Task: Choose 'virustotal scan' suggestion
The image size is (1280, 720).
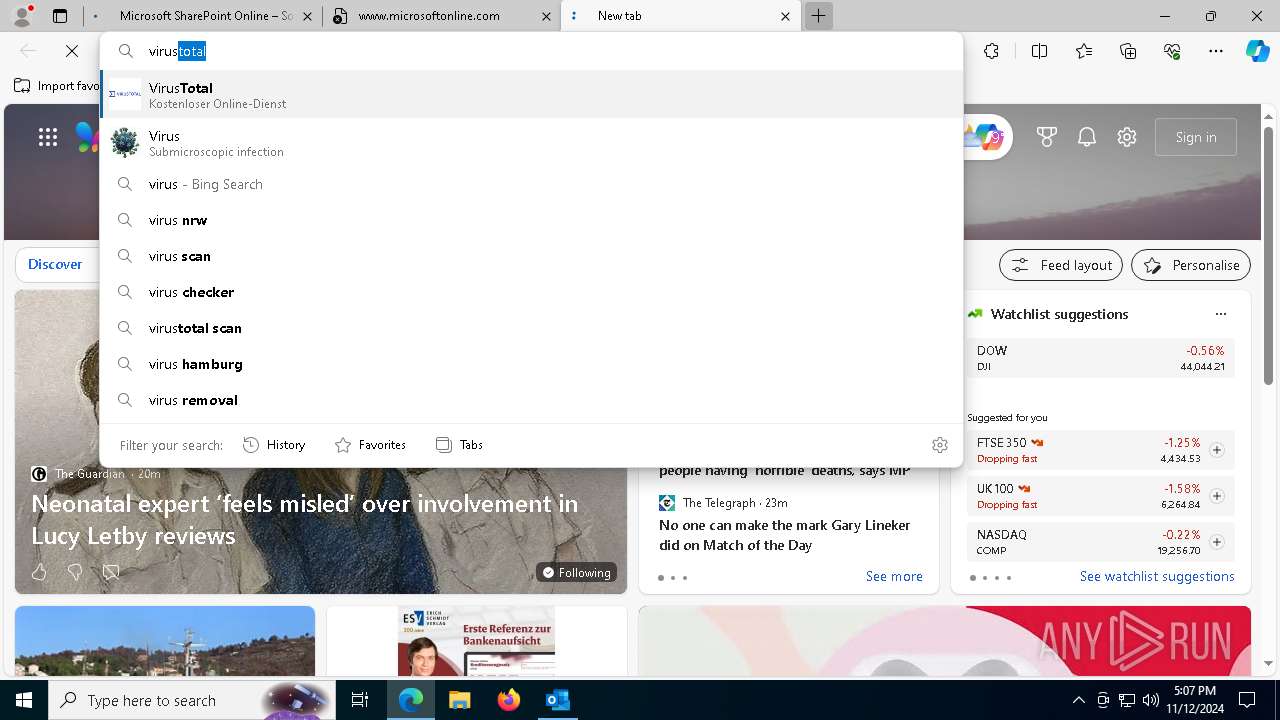Action: pos(531,328)
